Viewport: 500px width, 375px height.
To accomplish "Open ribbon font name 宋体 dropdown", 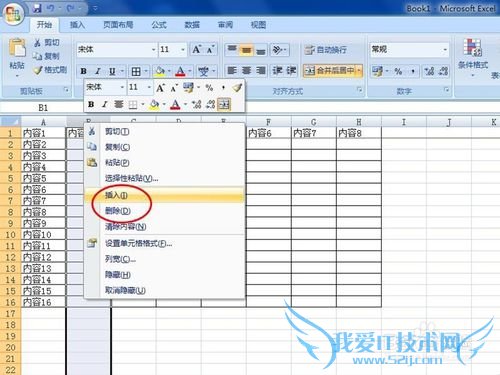I will 153,50.
